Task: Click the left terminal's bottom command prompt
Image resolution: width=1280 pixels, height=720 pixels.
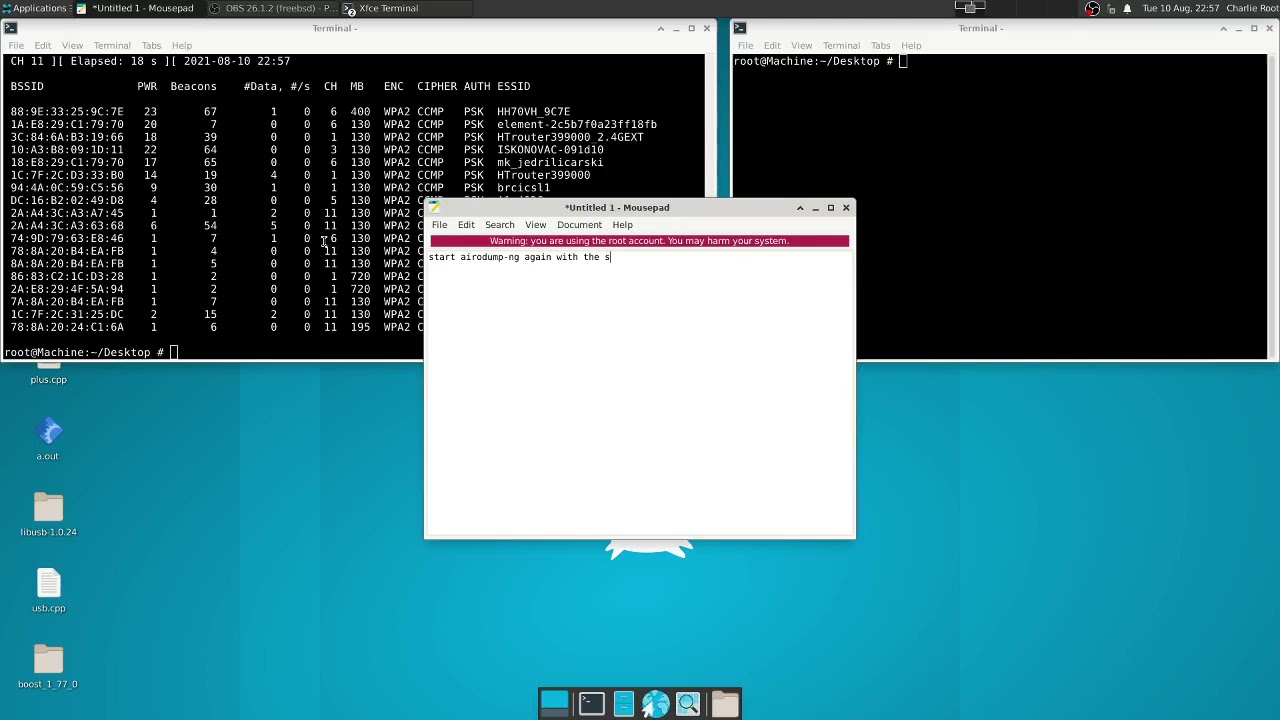Action: [90, 352]
